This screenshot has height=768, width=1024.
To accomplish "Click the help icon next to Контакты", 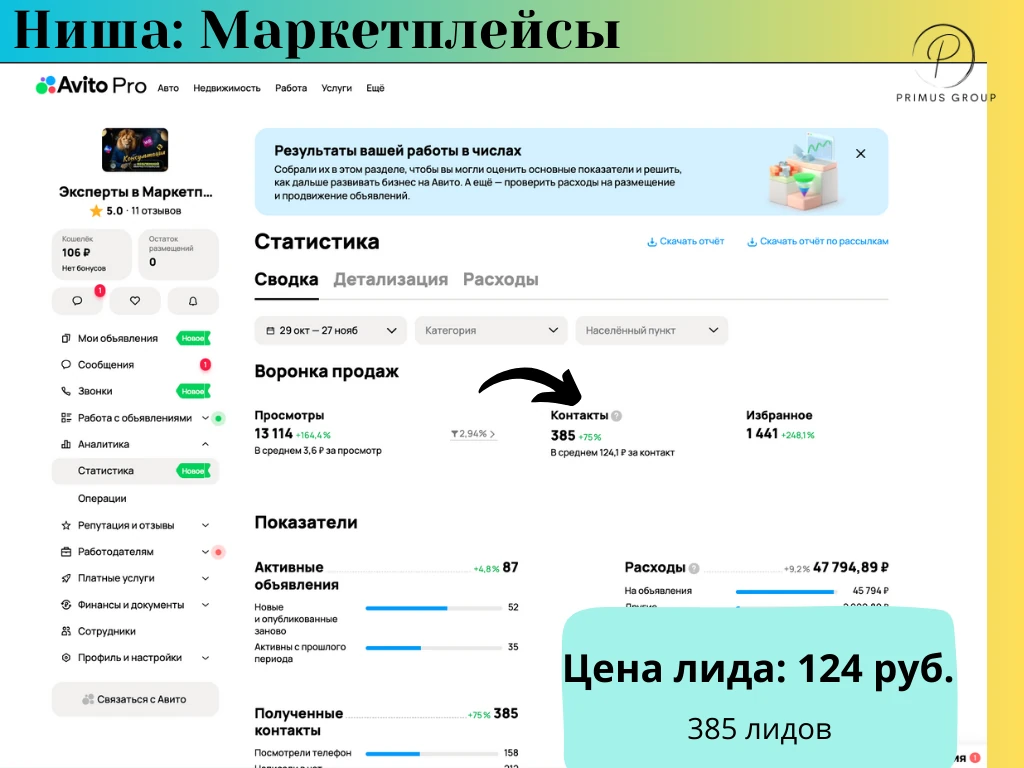I will (x=616, y=415).
